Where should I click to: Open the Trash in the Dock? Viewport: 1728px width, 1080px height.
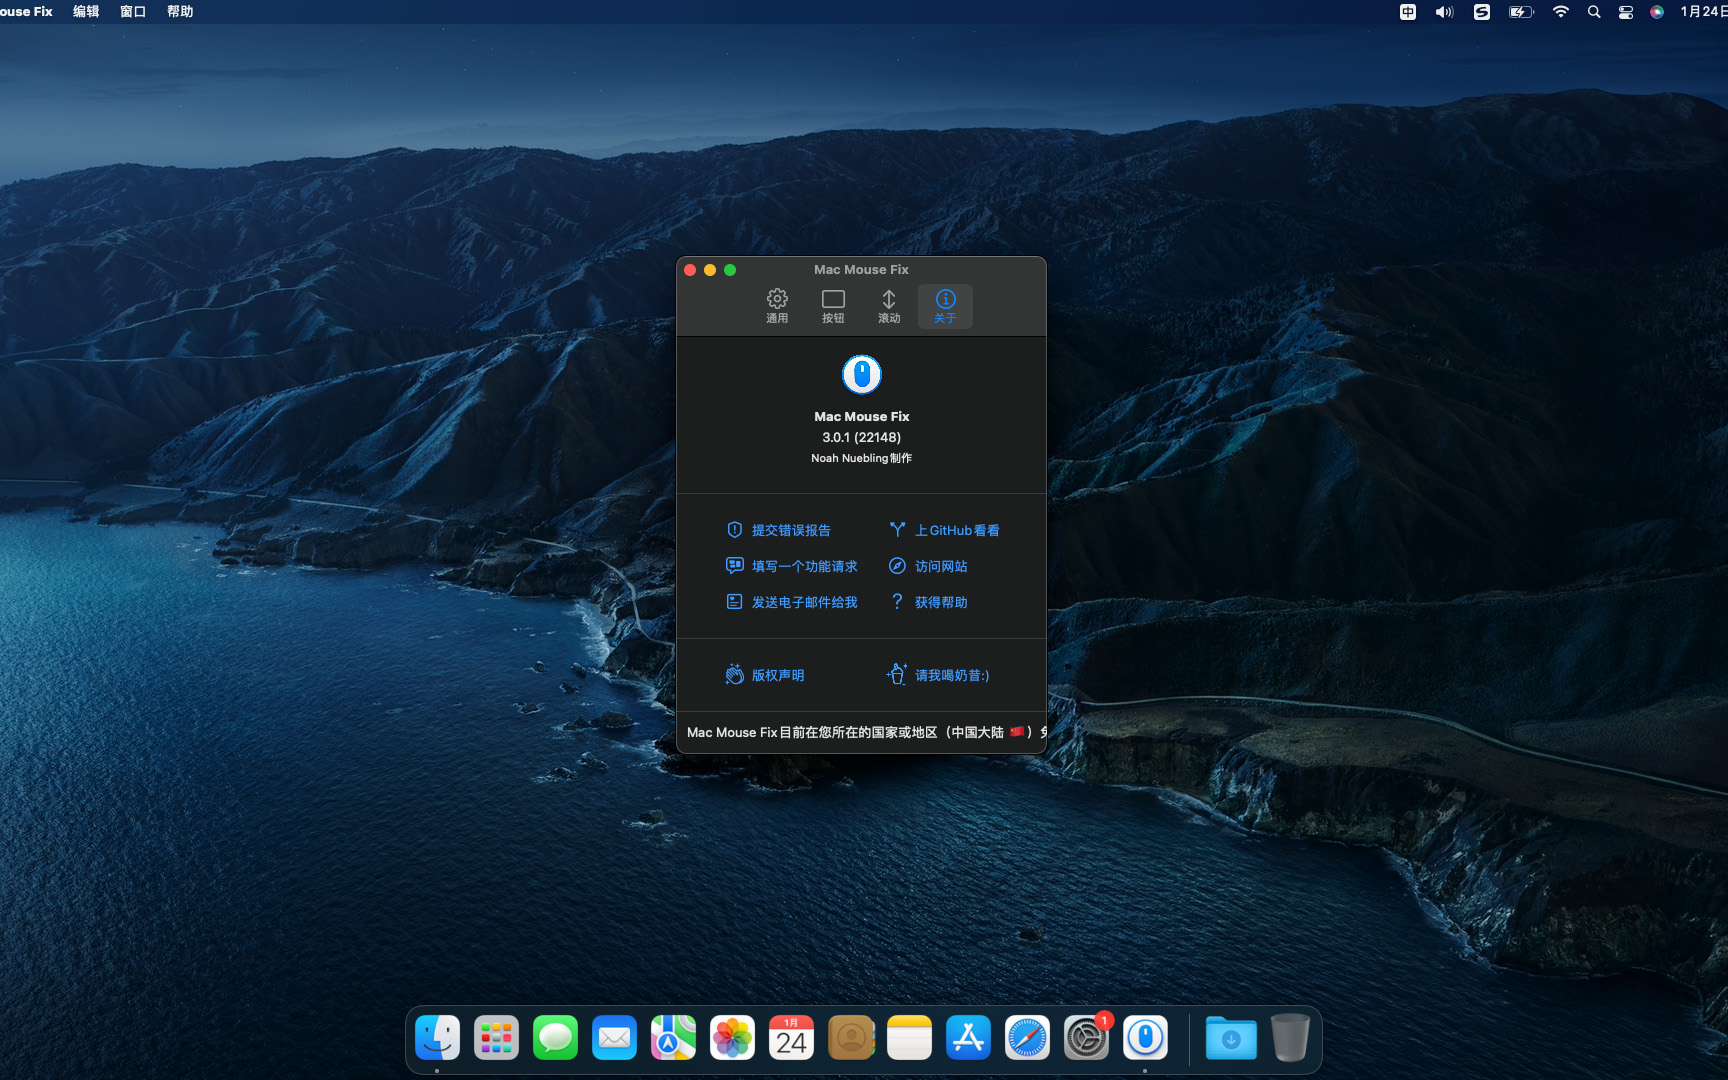tap(1290, 1038)
